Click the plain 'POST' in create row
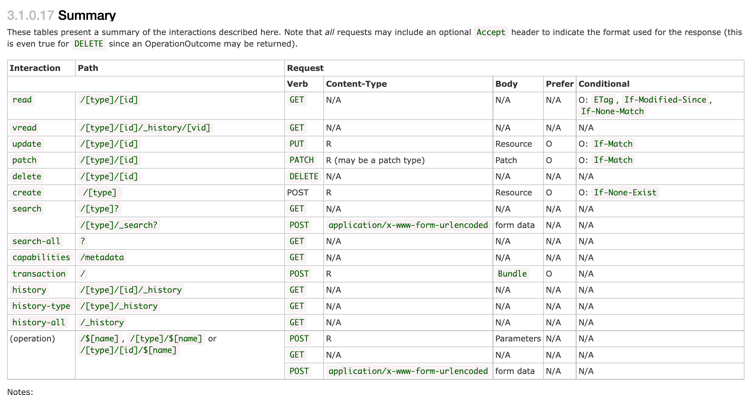Image resolution: width=754 pixels, height=395 pixels. [x=298, y=193]
